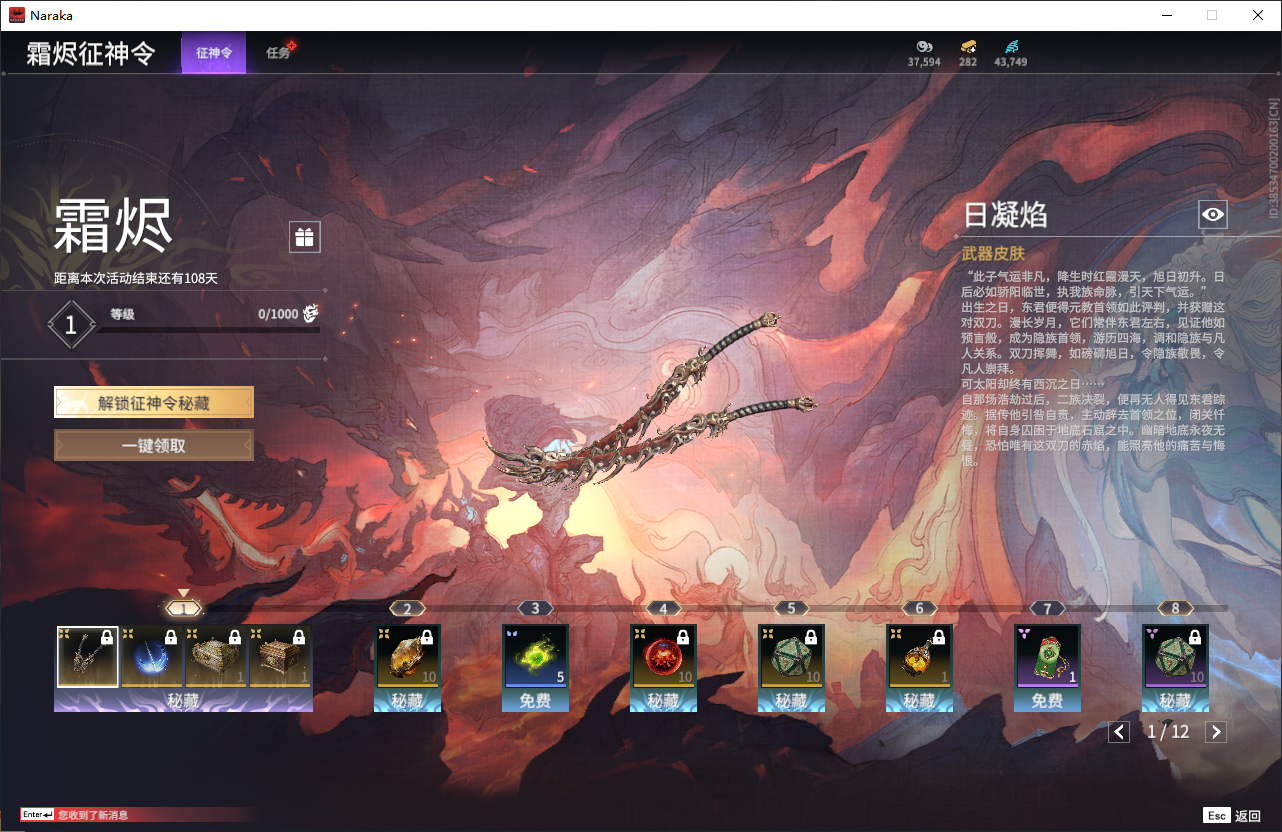Click the Esc 返回 button

1232,815
